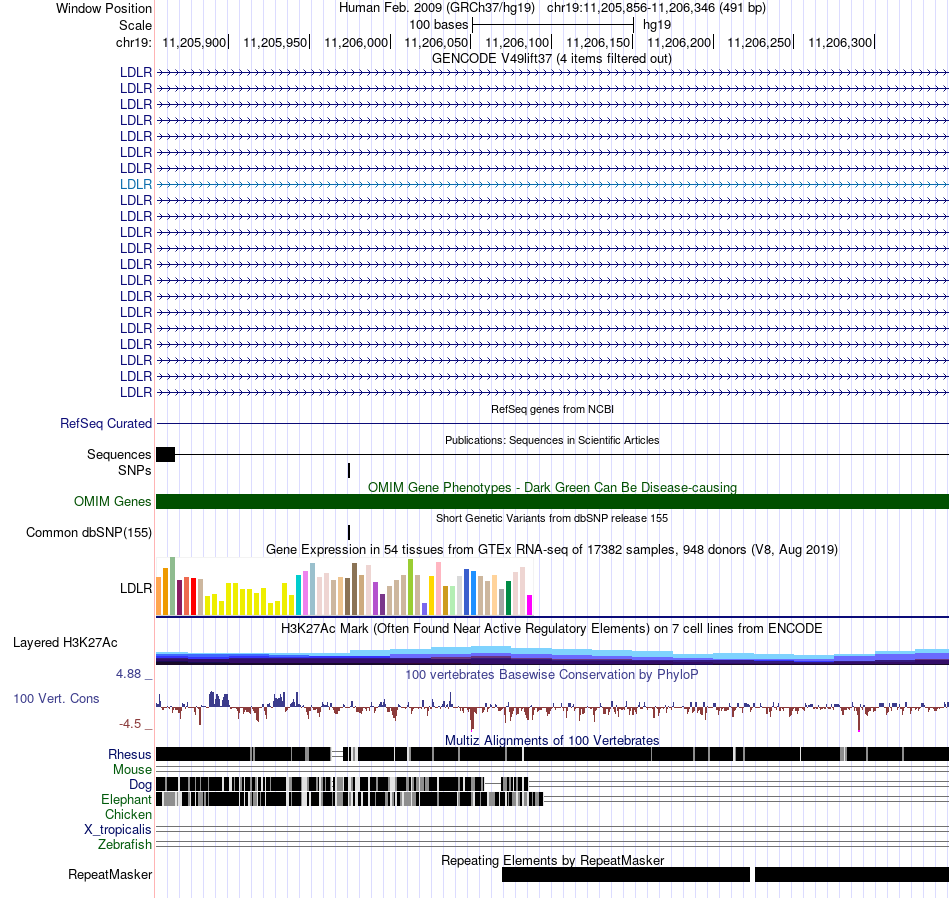Click the Human Feb. 2009 (GRCh37/hg19) text

click(437, 8)
